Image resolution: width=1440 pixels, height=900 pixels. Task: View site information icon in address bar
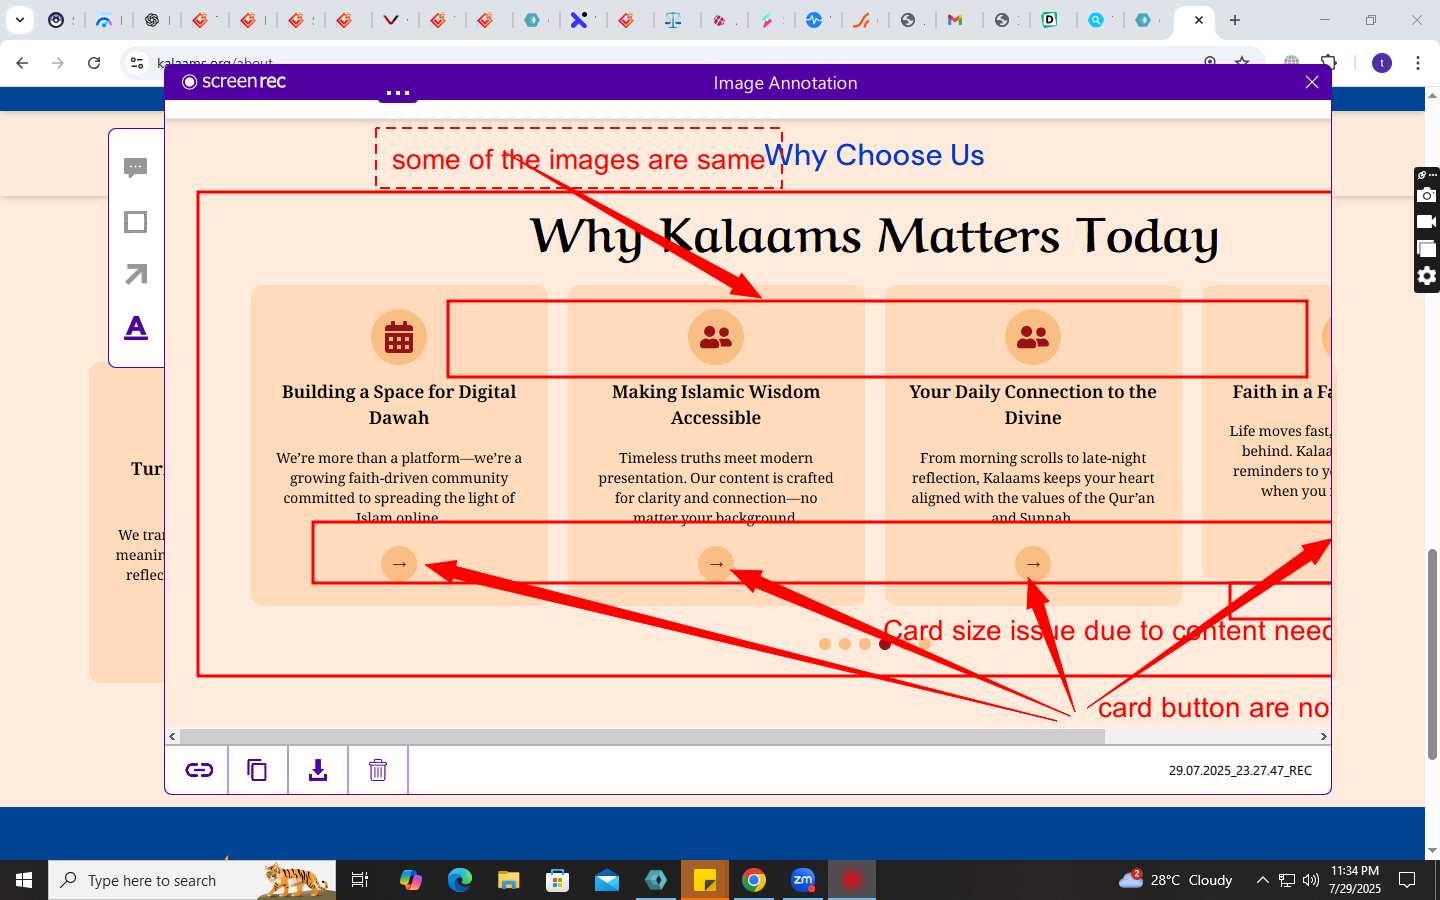tap(137, 63)
